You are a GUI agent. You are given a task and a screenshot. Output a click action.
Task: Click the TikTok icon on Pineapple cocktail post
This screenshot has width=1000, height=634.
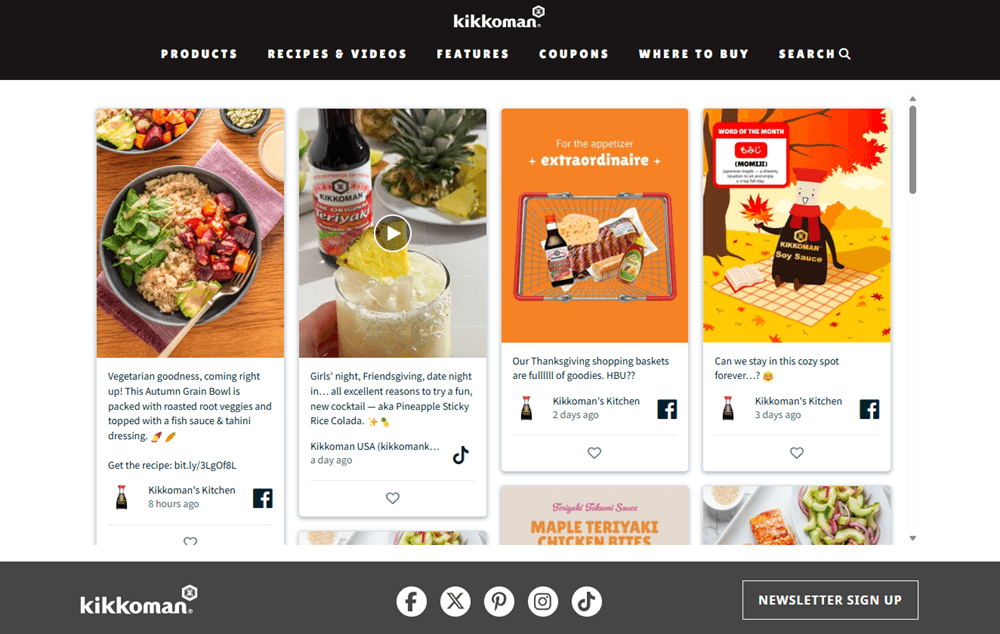[460, 455]
